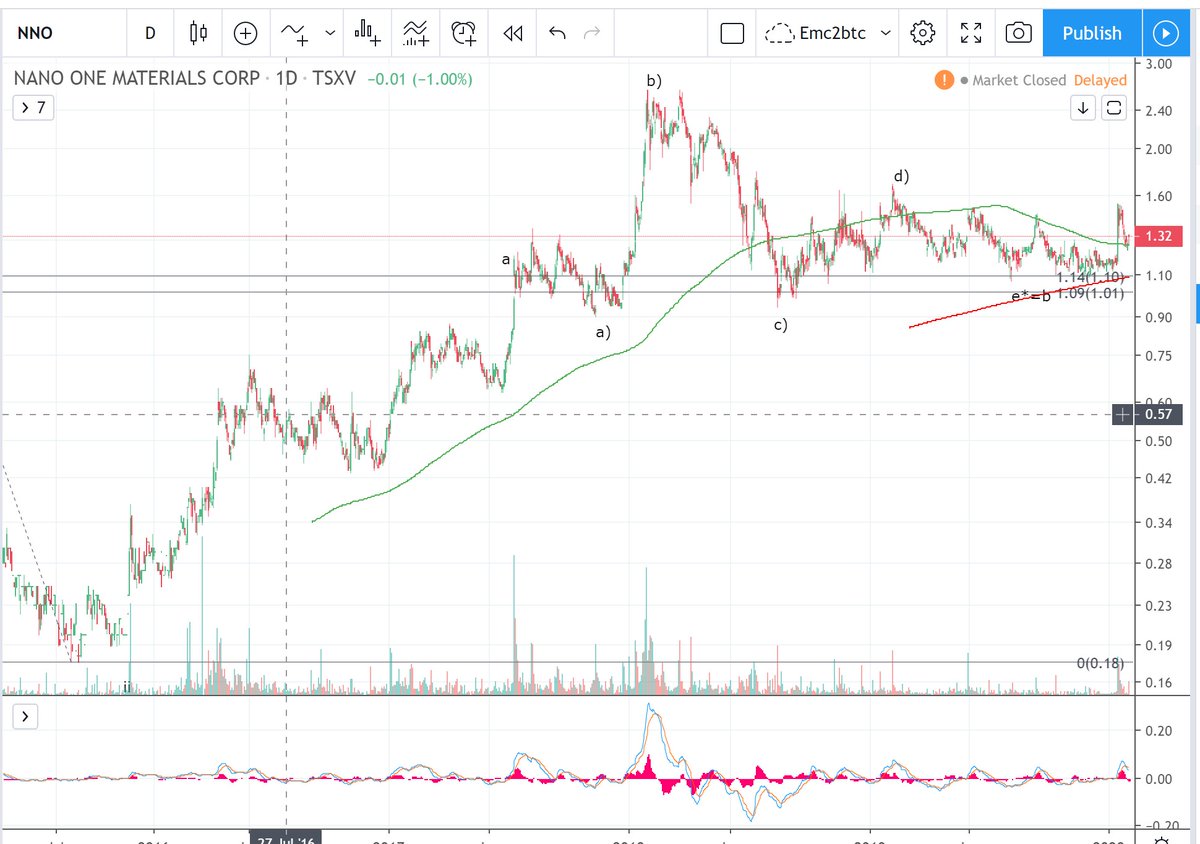The height and width of the screenshot is (844, 1200).
Task: Click the 0.34 price axis label
Action: [1158, 522]
